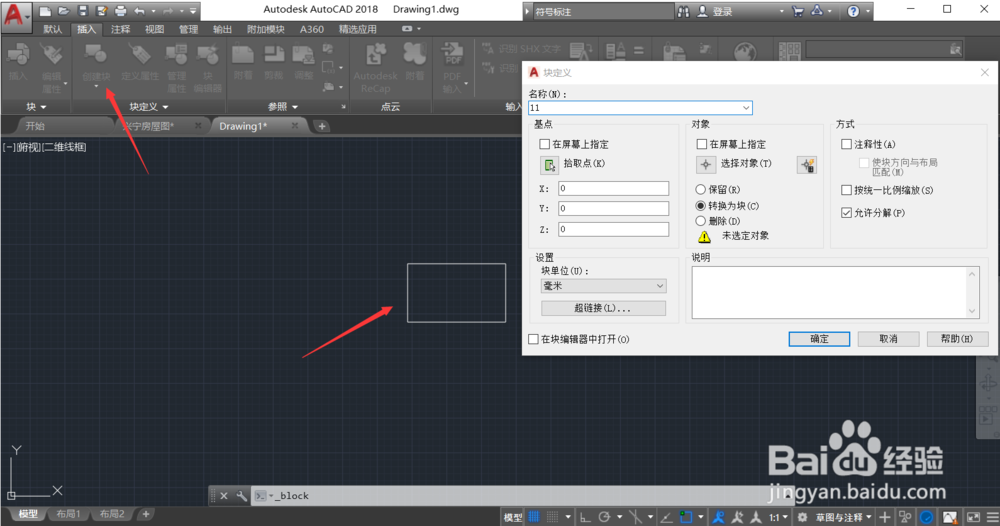Uncheck the 允许分解(P) checkbox
1000x526 pixels.
point(846,213)
